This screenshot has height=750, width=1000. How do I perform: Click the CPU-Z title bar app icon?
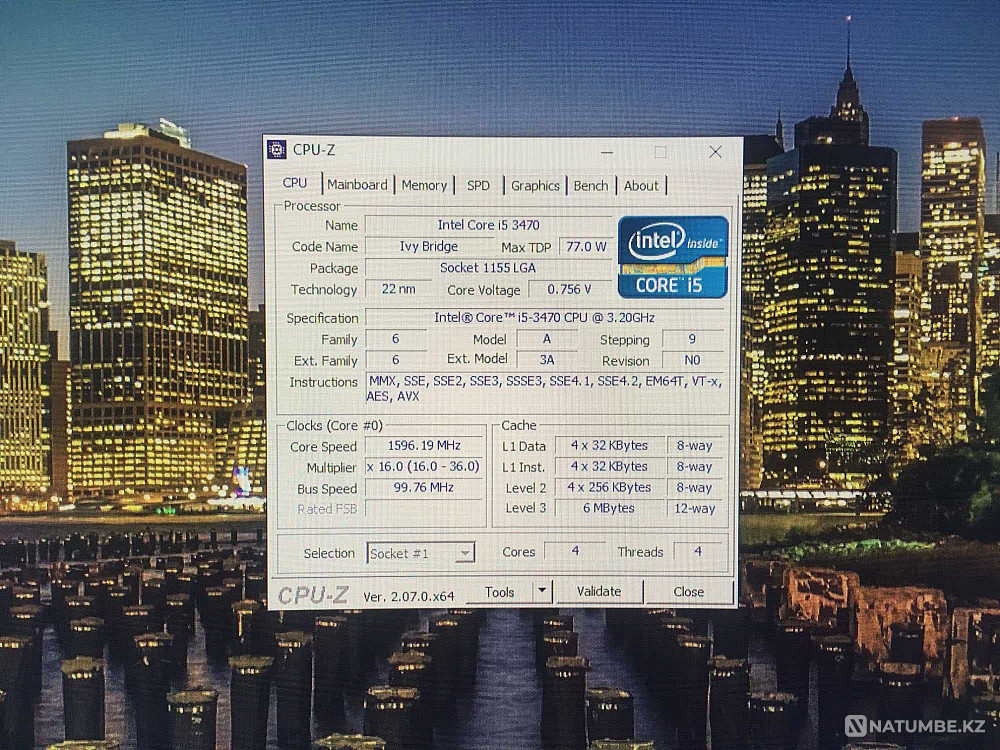pyautogui.click(x=277, y=149)
